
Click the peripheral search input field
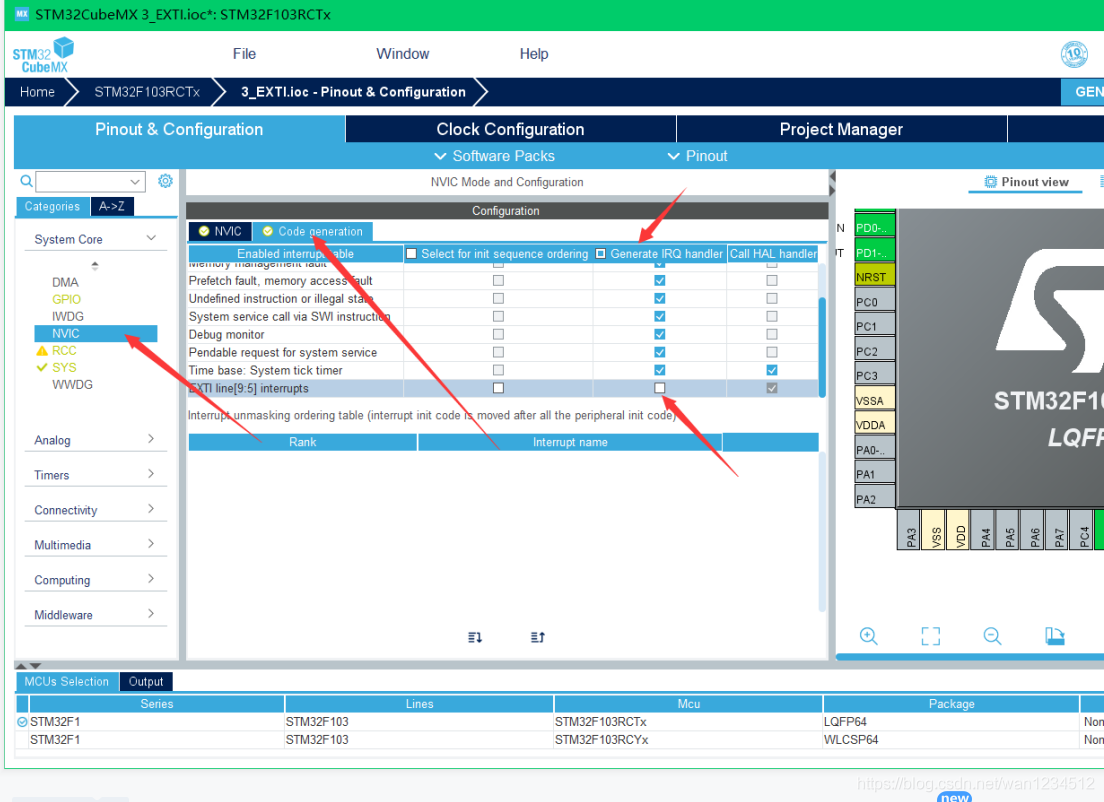(x=89, y=182)
